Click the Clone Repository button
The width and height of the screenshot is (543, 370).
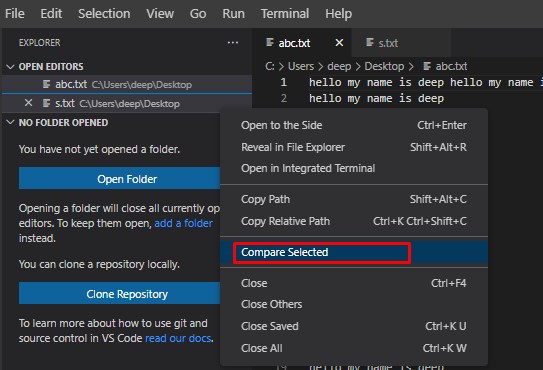point(119,293)
